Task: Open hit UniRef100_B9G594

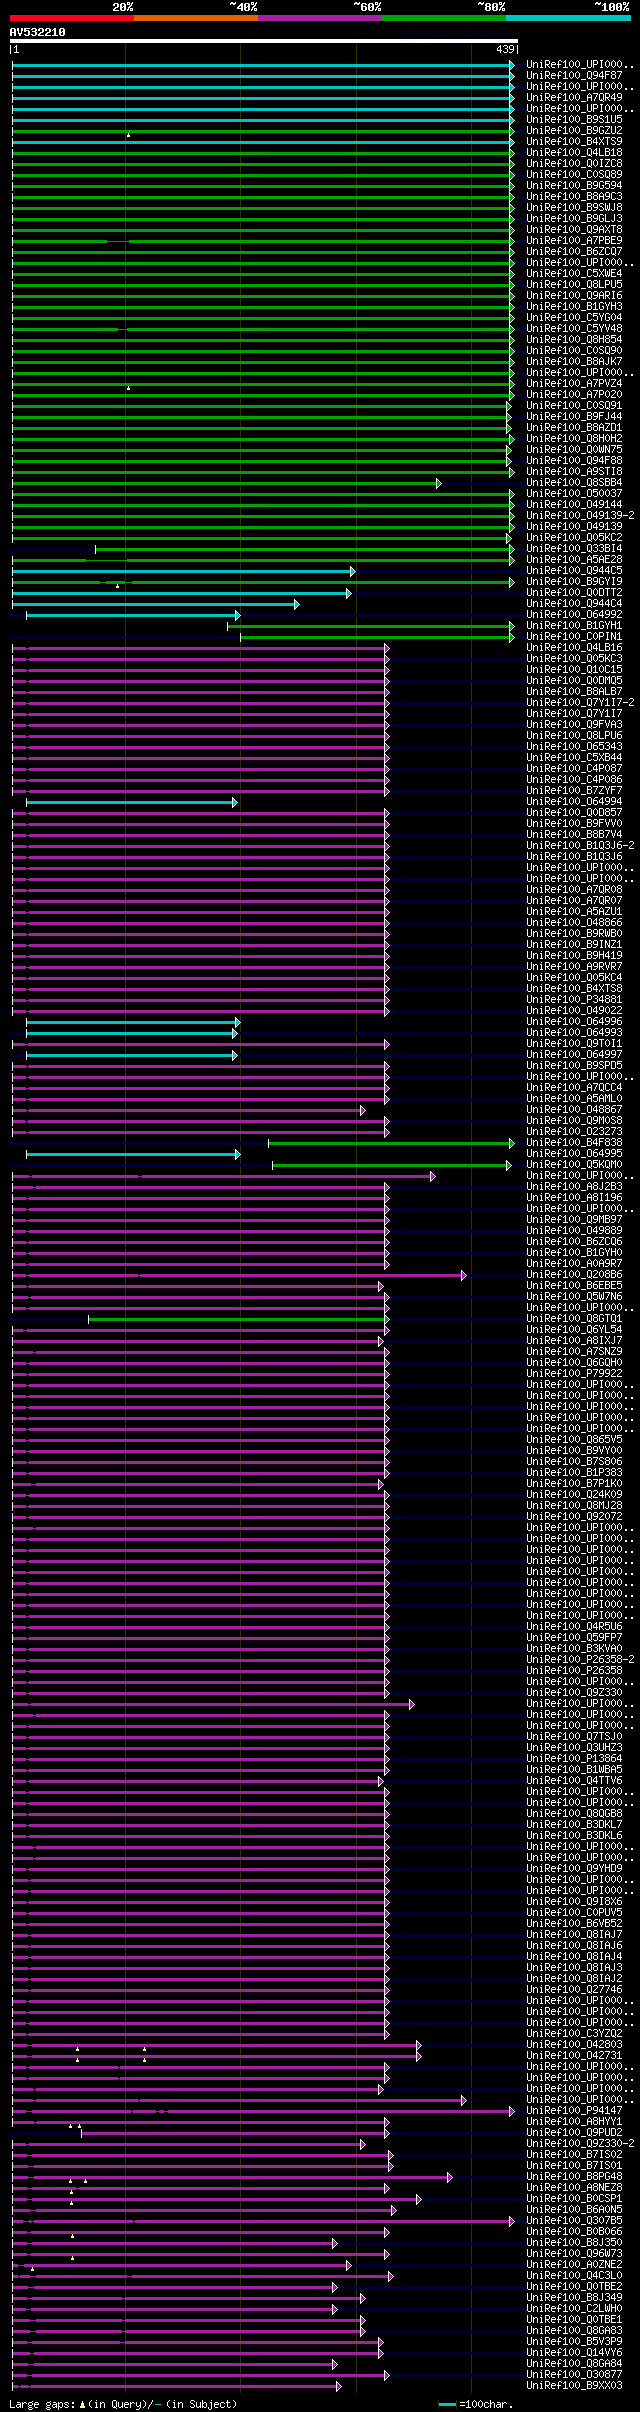Action: click(x=574, y=186)
